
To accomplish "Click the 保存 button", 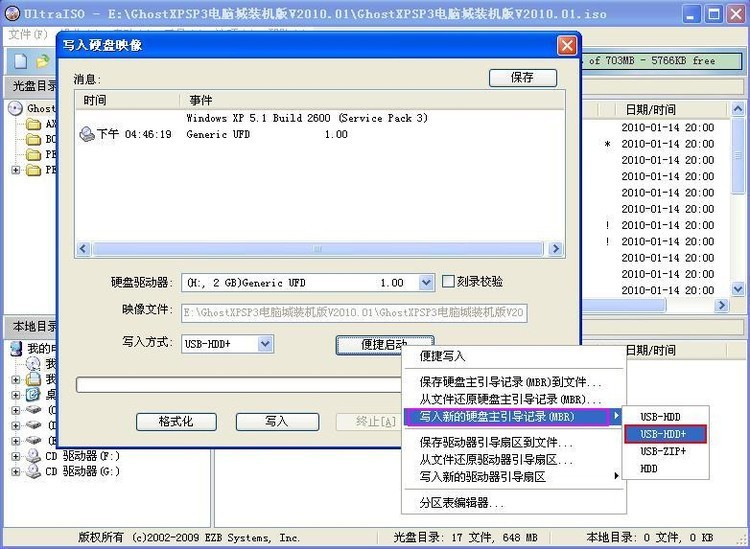I will pyautogui.click(x=523, y=77).
